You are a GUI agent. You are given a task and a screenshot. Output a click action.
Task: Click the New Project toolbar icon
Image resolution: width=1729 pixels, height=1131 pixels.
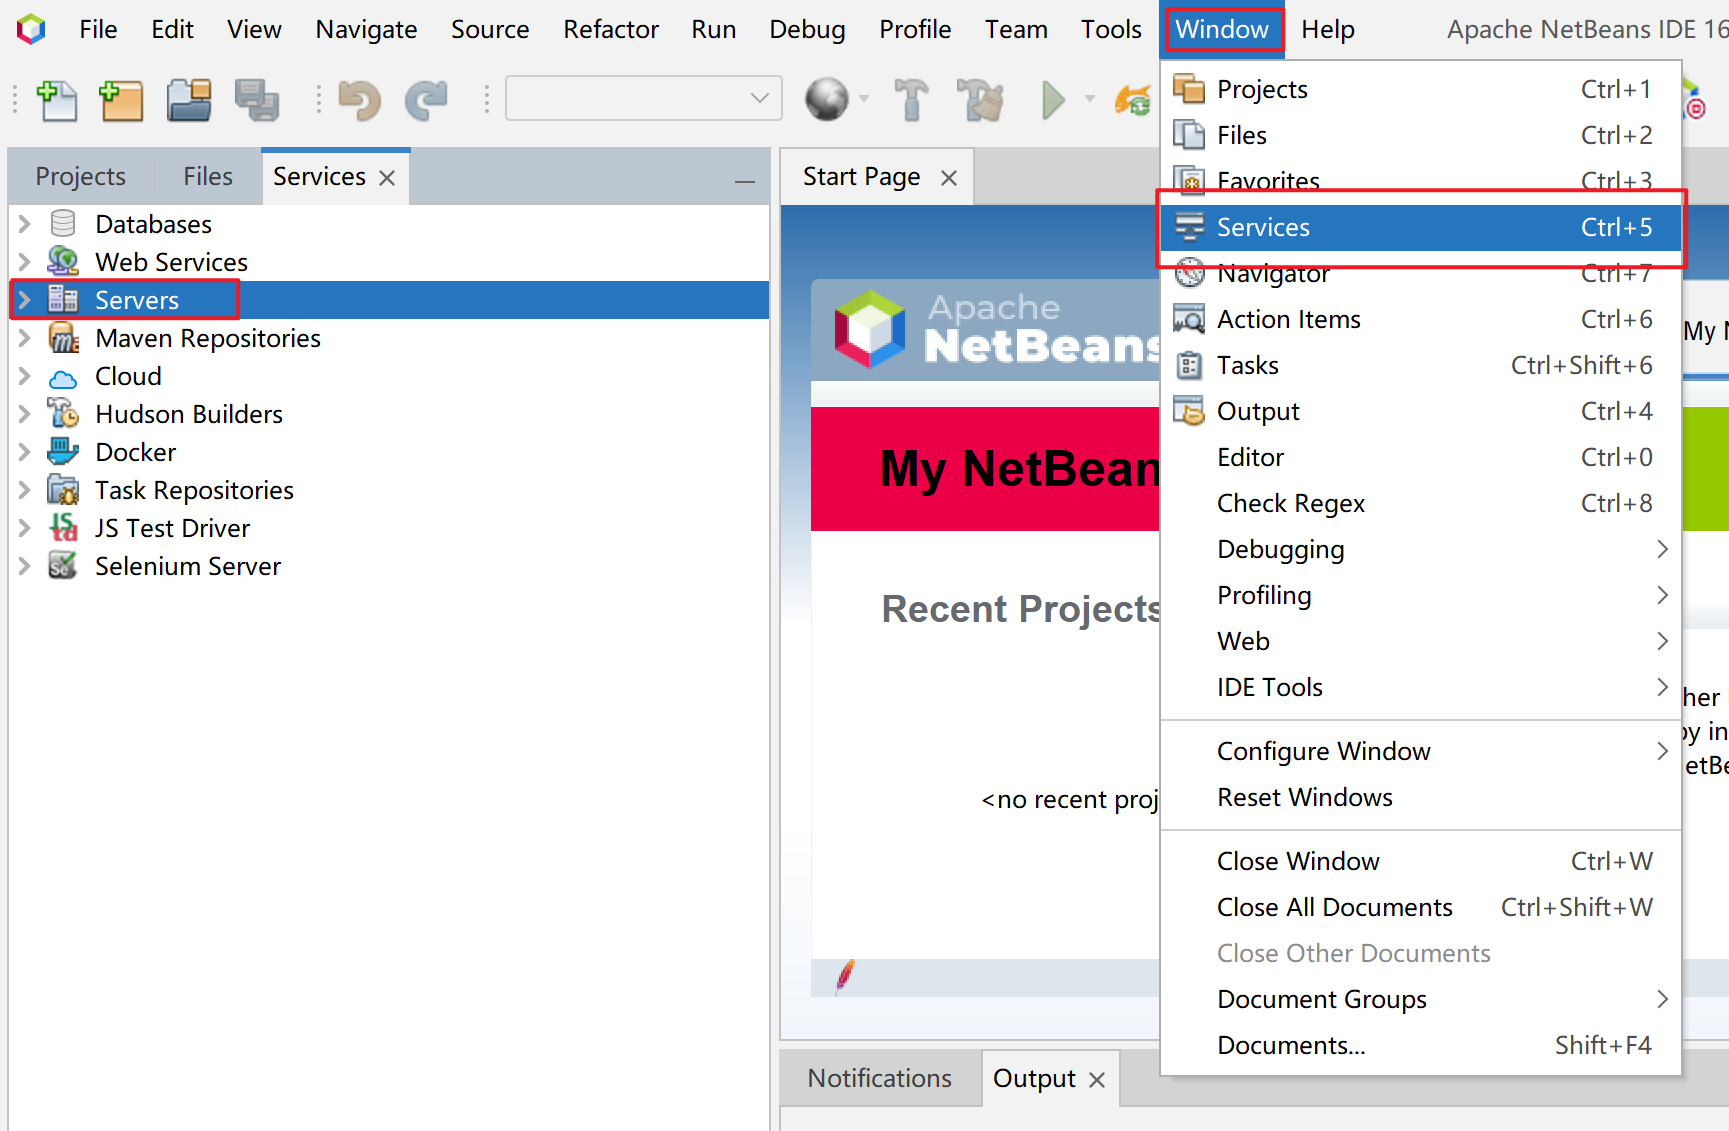point(121,100)
